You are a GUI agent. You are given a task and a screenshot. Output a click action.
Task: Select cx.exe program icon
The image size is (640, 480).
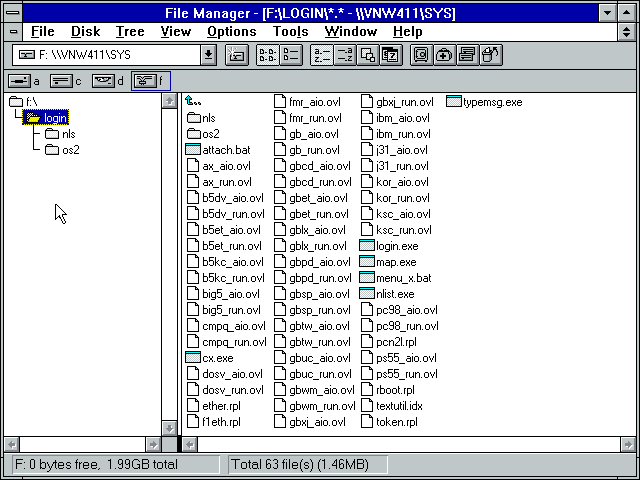pyautogui.click(x=193, y=358)
